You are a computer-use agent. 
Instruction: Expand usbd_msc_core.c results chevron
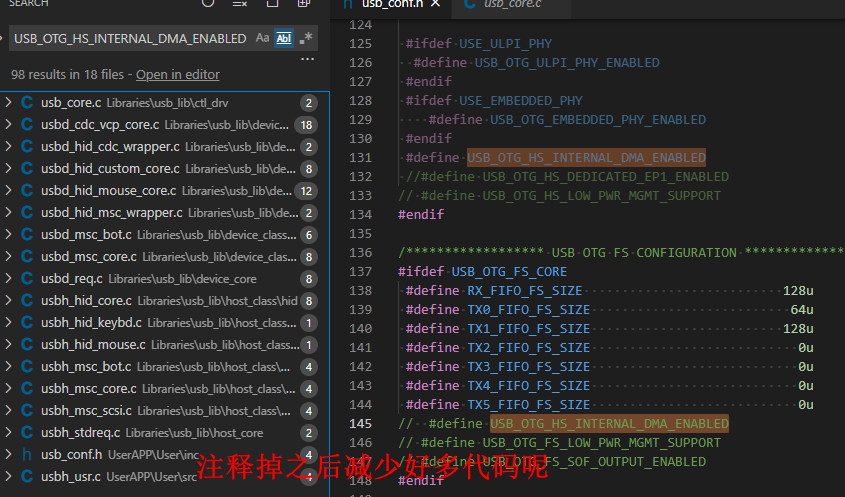pyautogui.click(x=9, y=257)
